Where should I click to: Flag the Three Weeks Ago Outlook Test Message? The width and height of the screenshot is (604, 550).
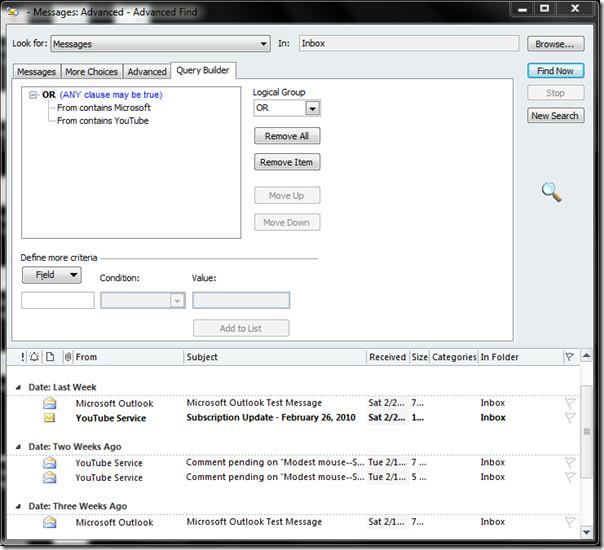coord(570,522)
